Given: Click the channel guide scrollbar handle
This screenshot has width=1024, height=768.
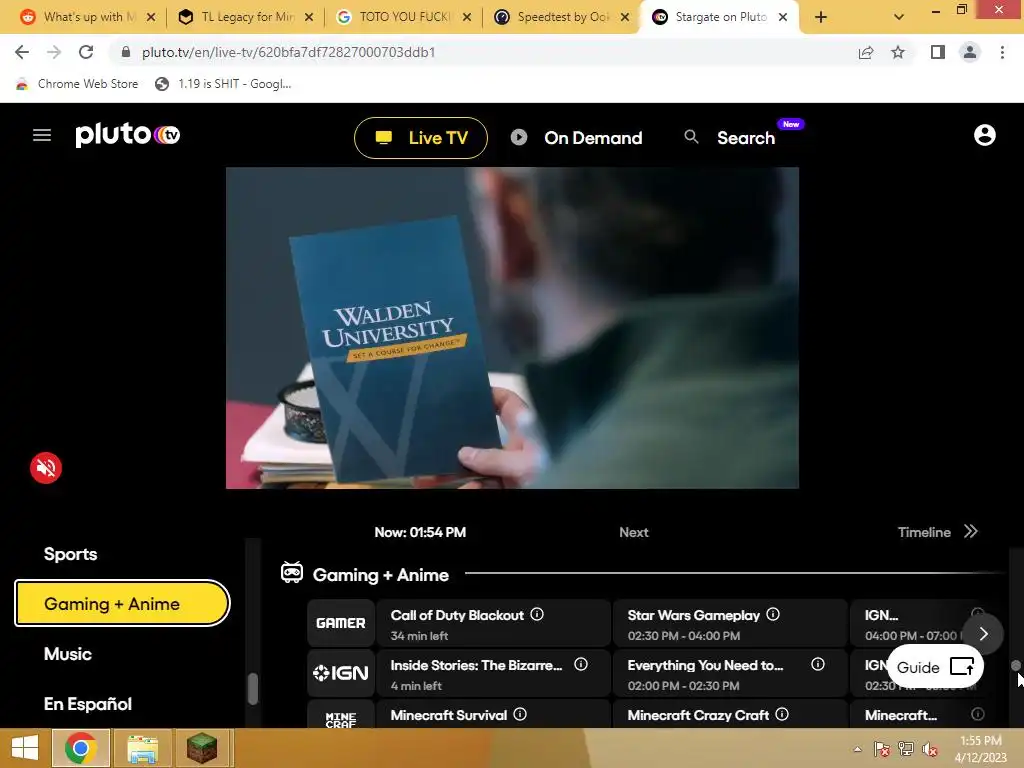Looking at the screenshot, I should pos(1016,665).
